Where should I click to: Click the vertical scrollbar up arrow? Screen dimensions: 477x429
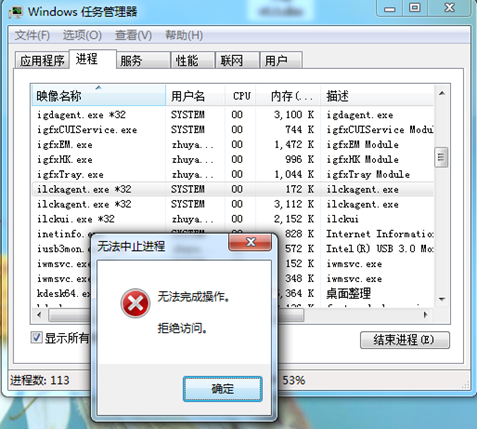[442, 93]
